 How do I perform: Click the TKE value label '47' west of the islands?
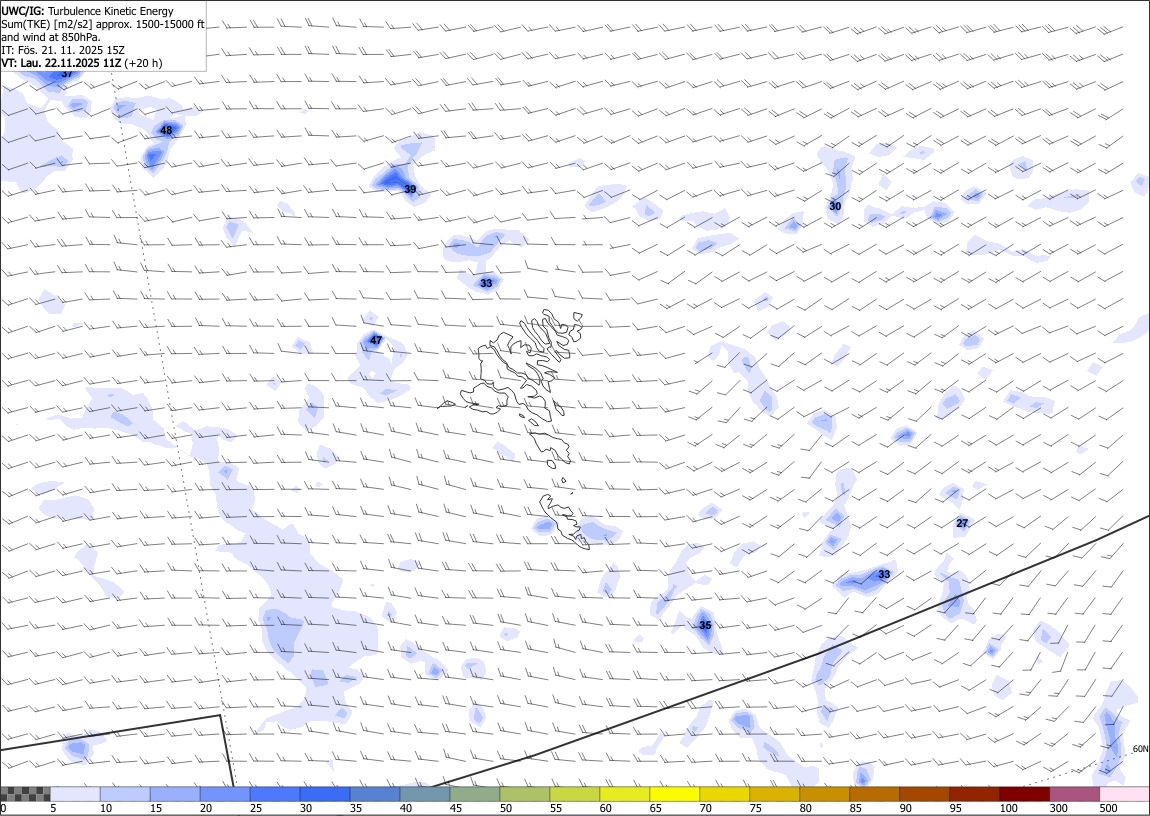pos(376,340)
